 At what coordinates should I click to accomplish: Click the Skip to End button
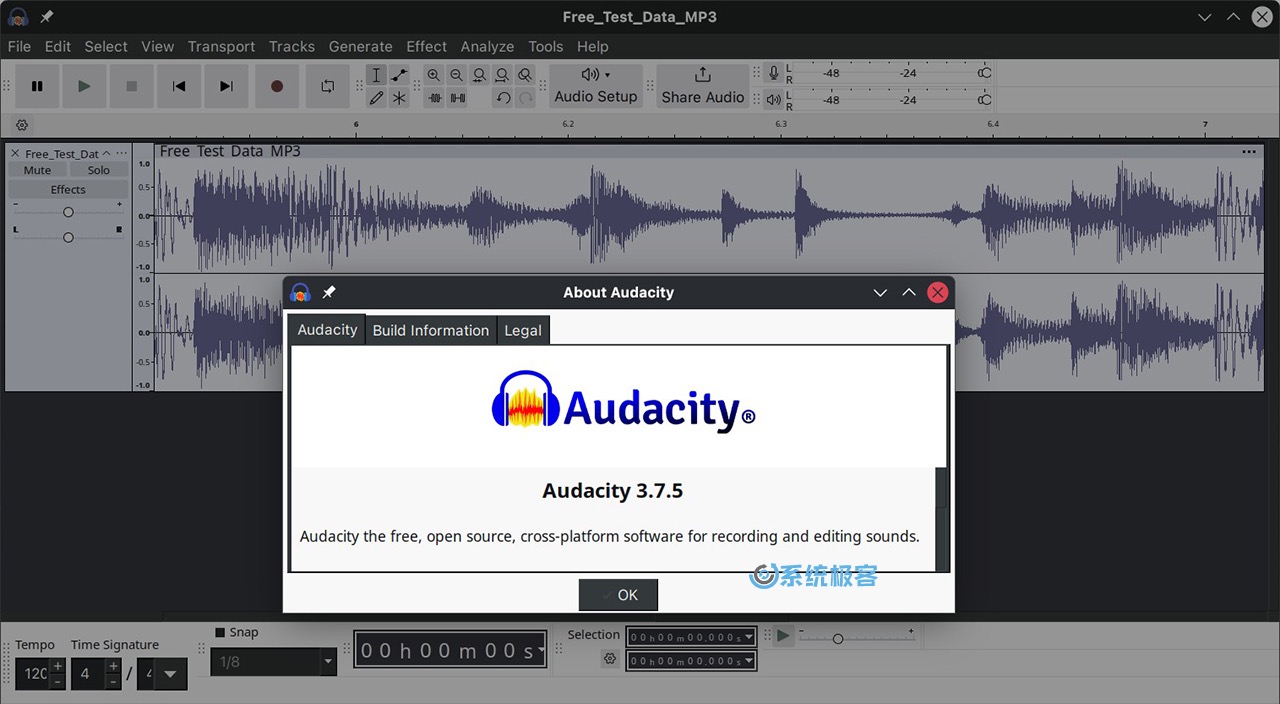tap(226, 86)
